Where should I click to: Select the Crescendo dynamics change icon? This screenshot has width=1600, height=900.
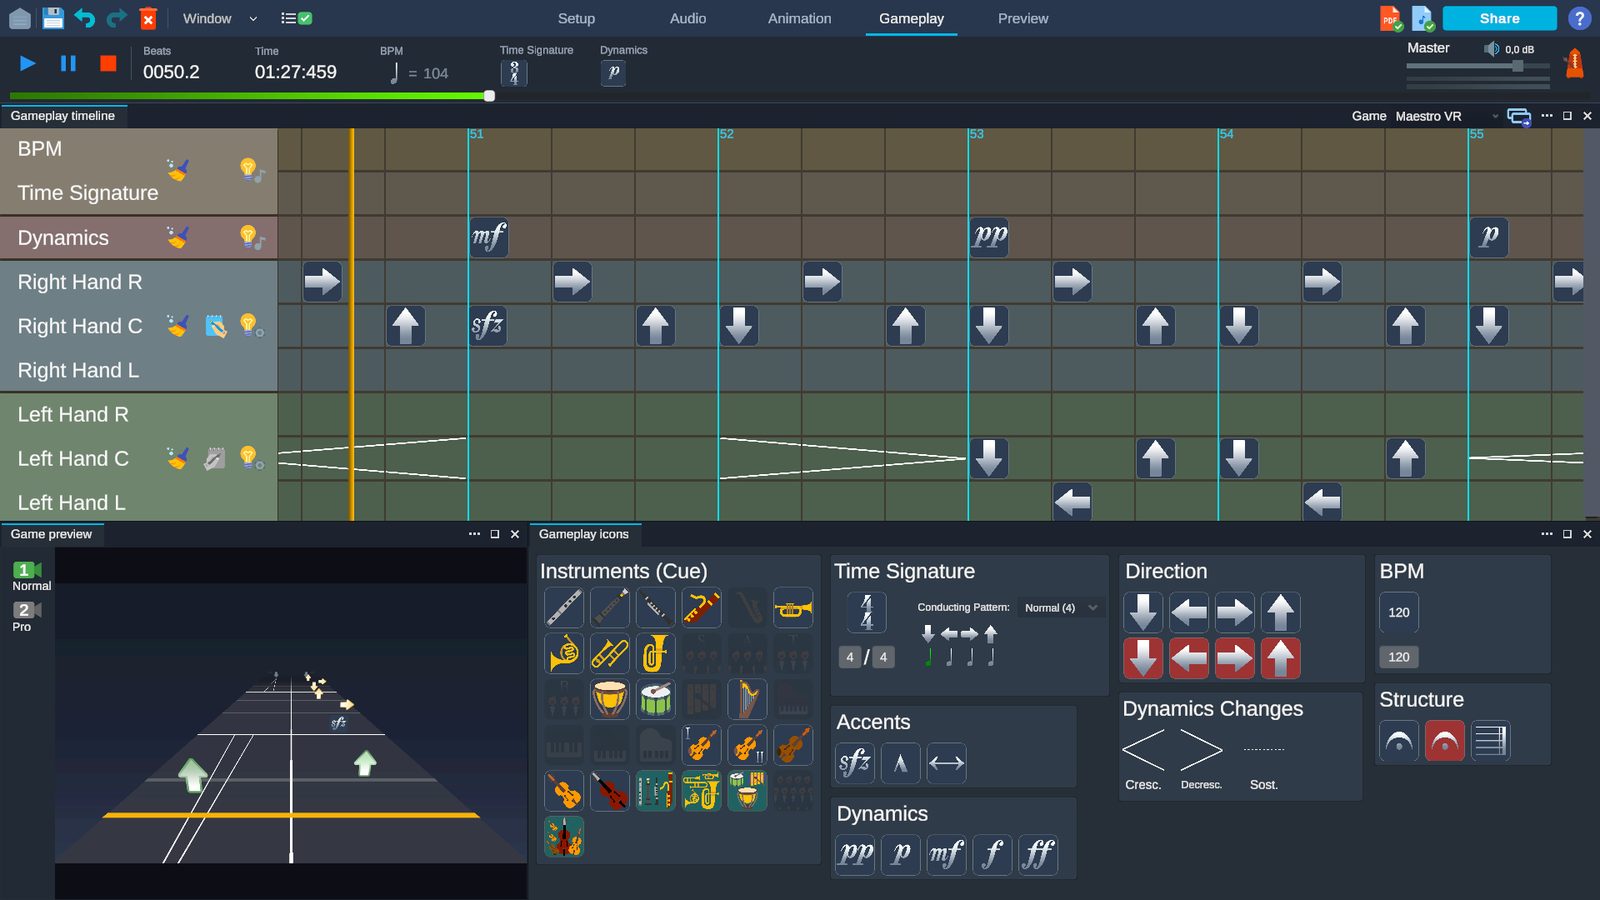click(1143, 750)
